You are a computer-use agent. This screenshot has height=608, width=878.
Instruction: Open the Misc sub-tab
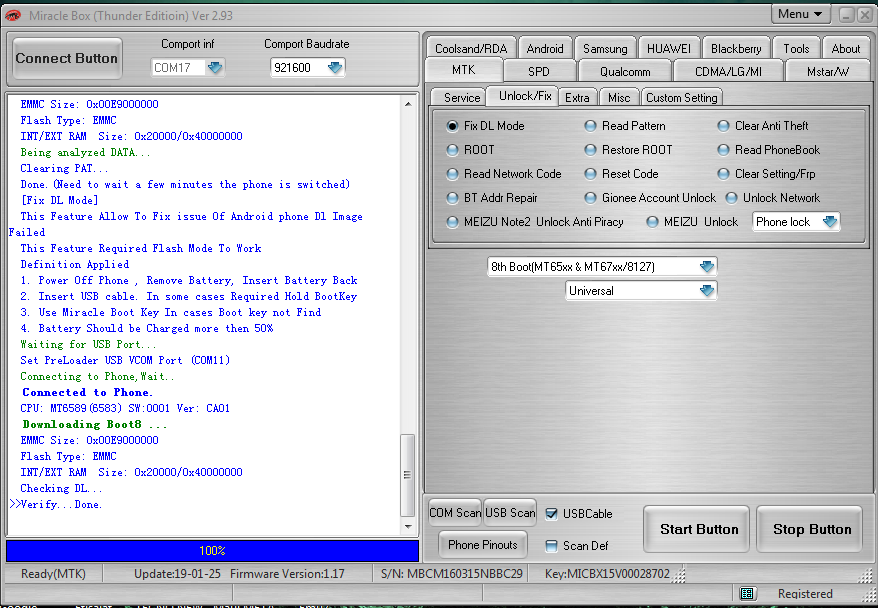tap(619, 97)
